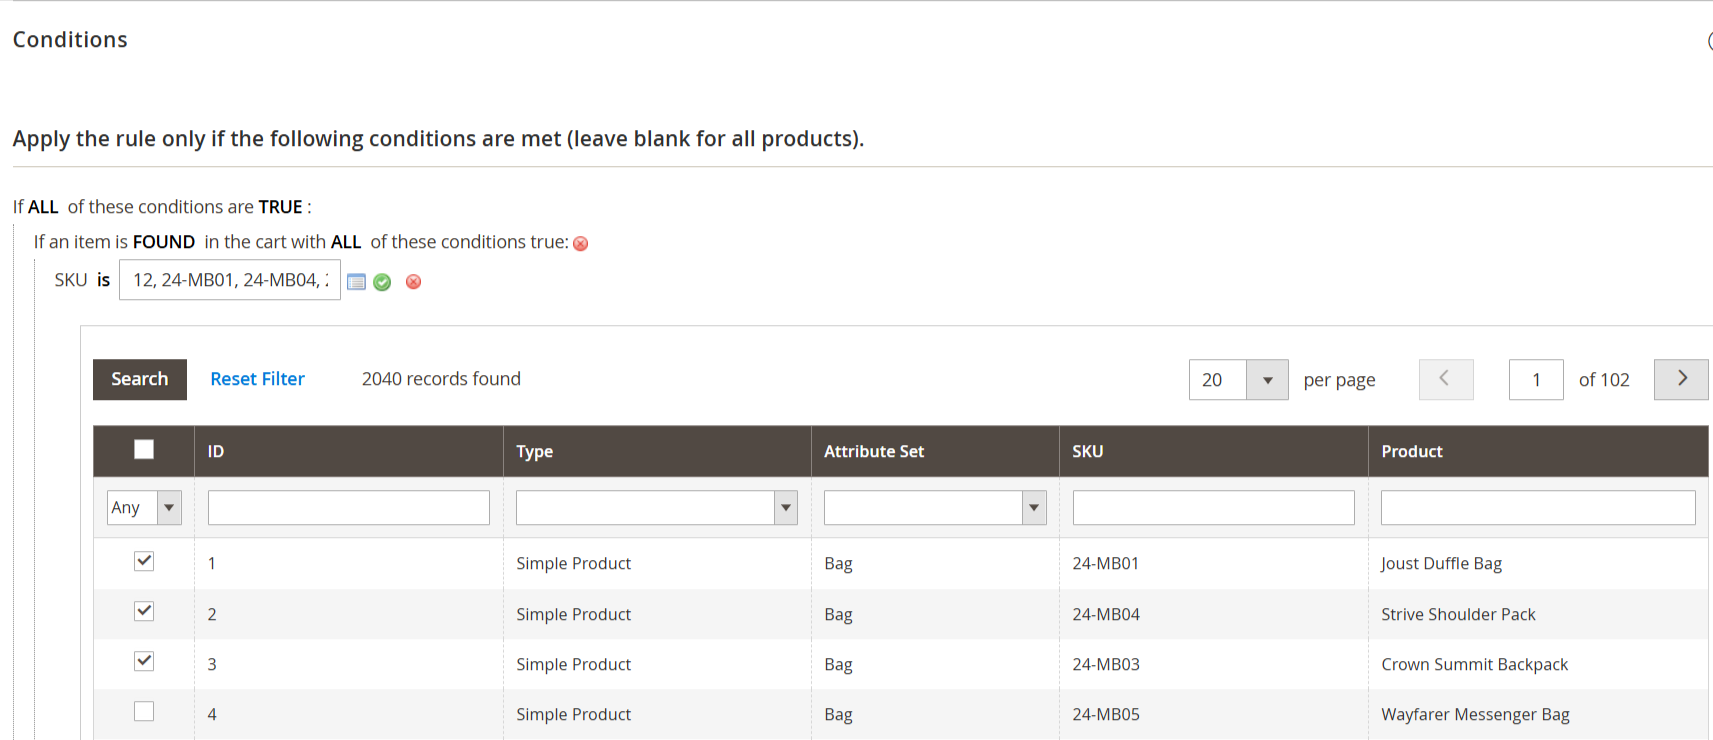Screen dimensions: 1713x740
Task: Click the SKU value input field
Action: 230,280
